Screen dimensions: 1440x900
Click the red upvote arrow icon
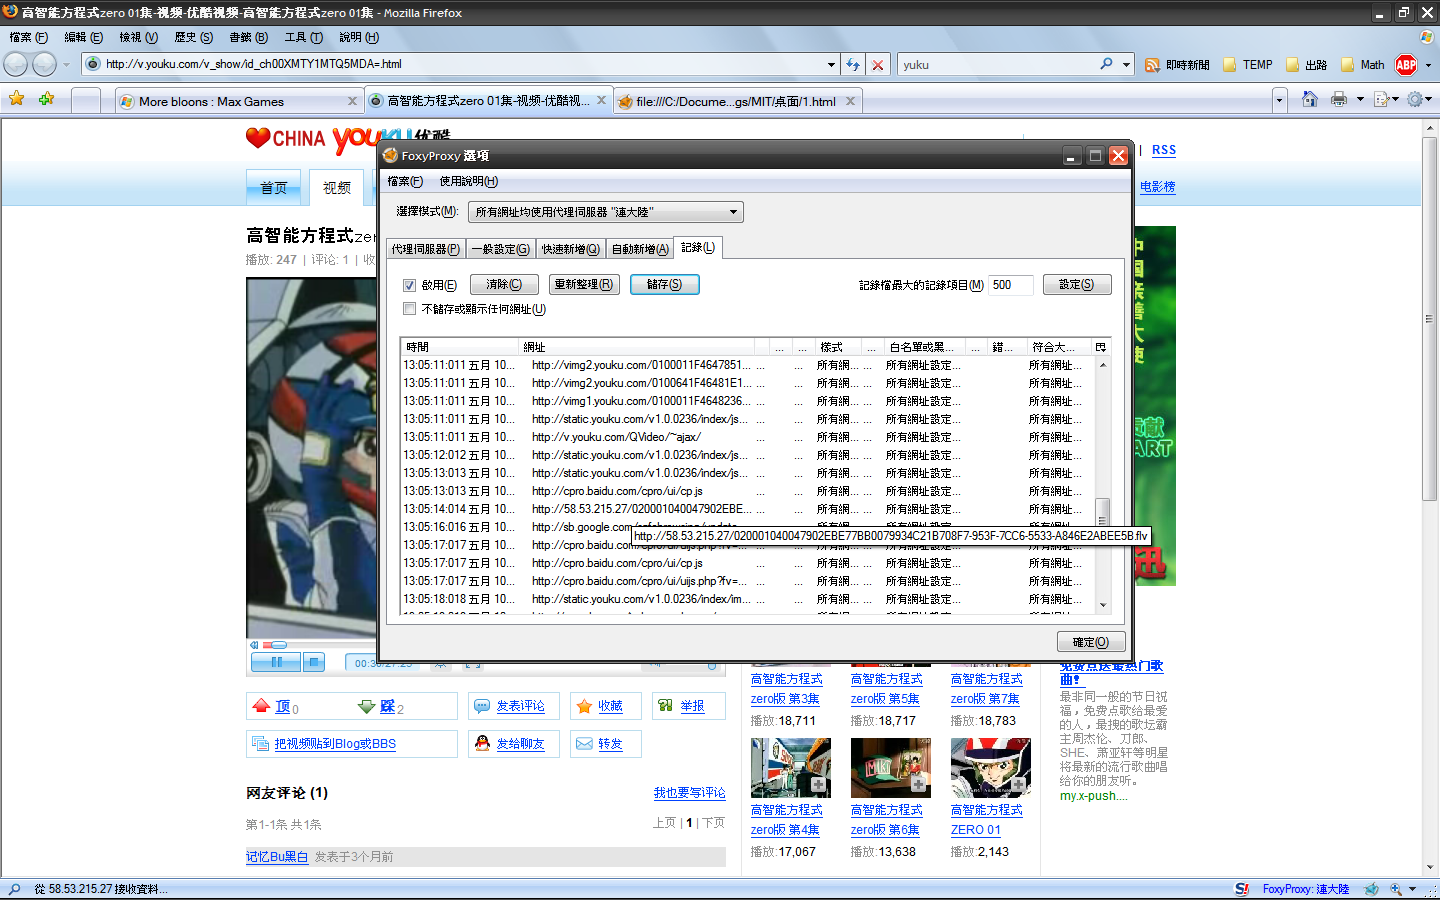coord(262,706)
